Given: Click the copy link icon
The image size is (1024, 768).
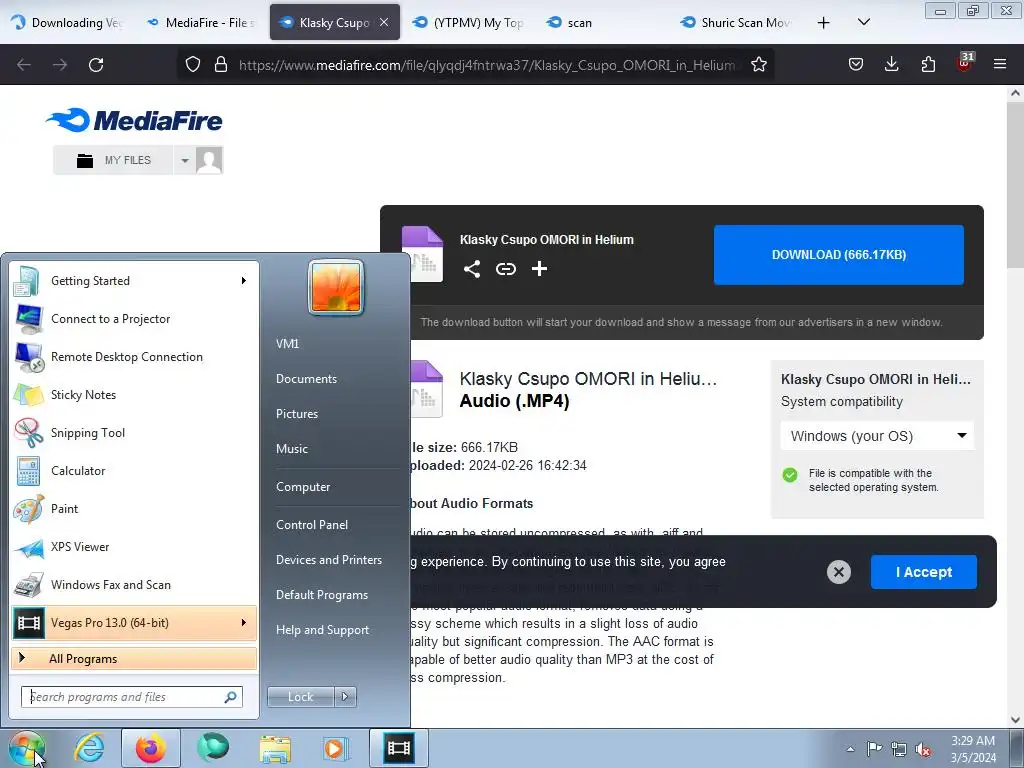Looking at the screenshot, I should pos(505,269).
